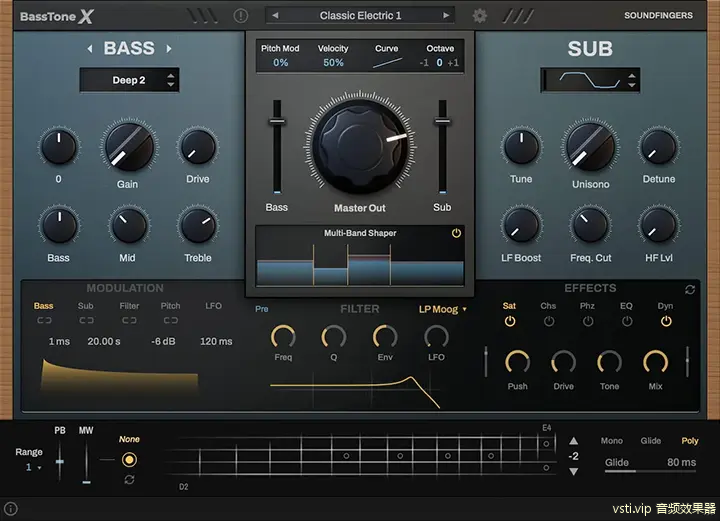Open the LP Moog filter type dropdown
This screenshot has width=720, height=521.
coord(443,309)
